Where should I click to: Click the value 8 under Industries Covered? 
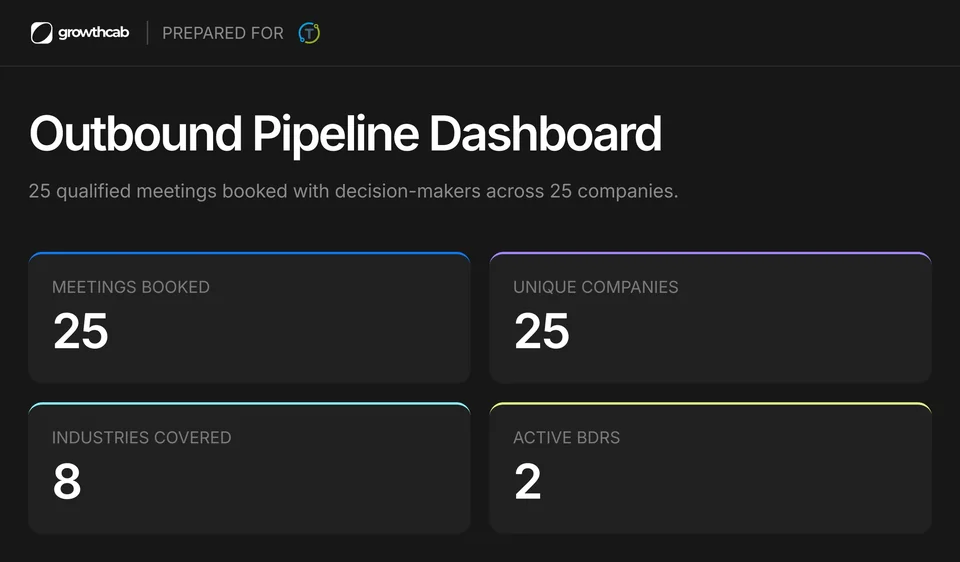[x=67, y=482]
